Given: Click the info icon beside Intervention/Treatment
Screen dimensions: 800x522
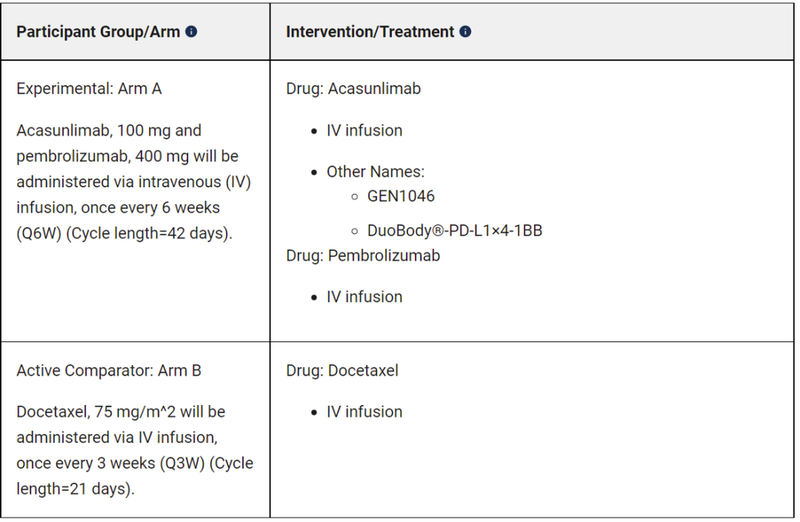Looking at the screenshot, I should tap(466, 31).
